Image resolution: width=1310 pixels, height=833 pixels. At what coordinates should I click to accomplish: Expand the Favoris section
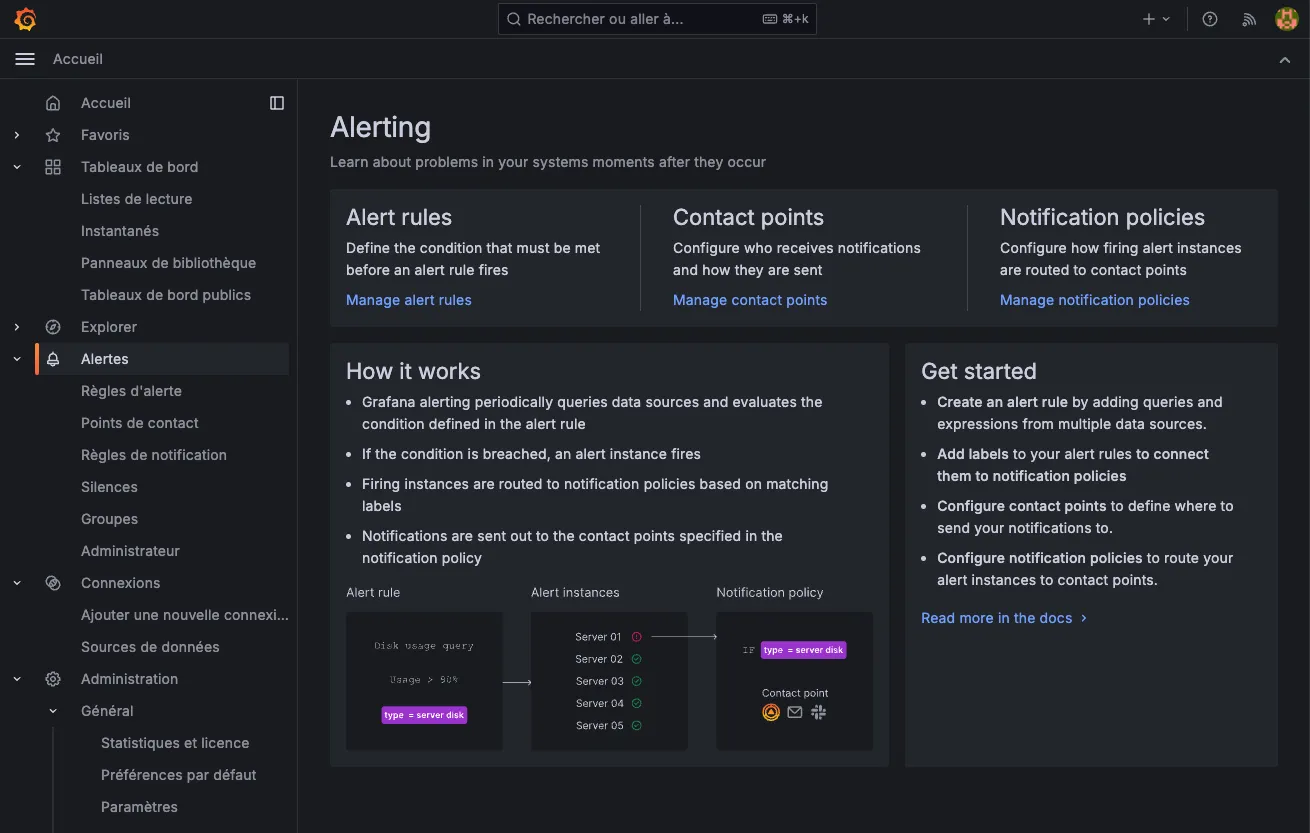tap(16, 134)
